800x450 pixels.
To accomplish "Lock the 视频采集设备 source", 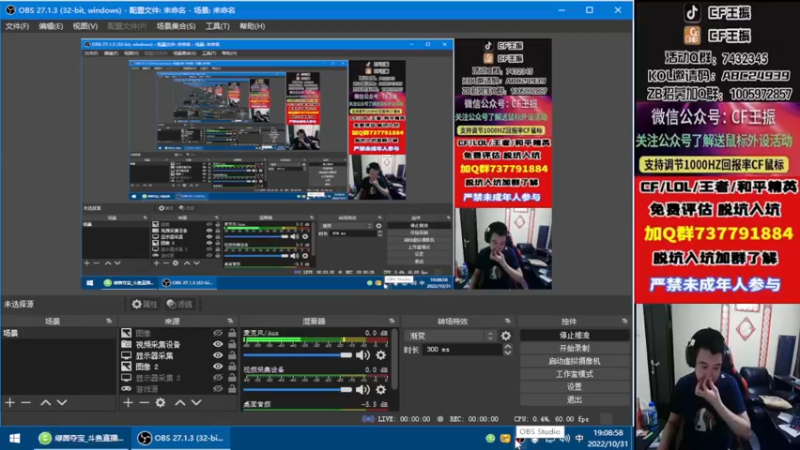I will [232, 344].
